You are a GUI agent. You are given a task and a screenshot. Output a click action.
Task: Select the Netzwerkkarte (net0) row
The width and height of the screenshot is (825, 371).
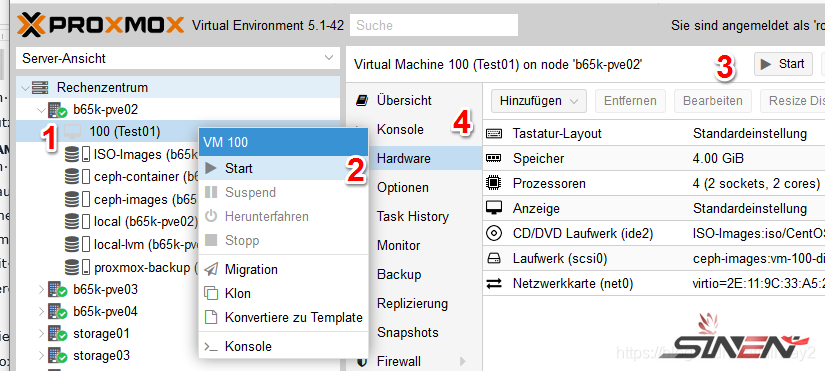click(x=653, y=284)
